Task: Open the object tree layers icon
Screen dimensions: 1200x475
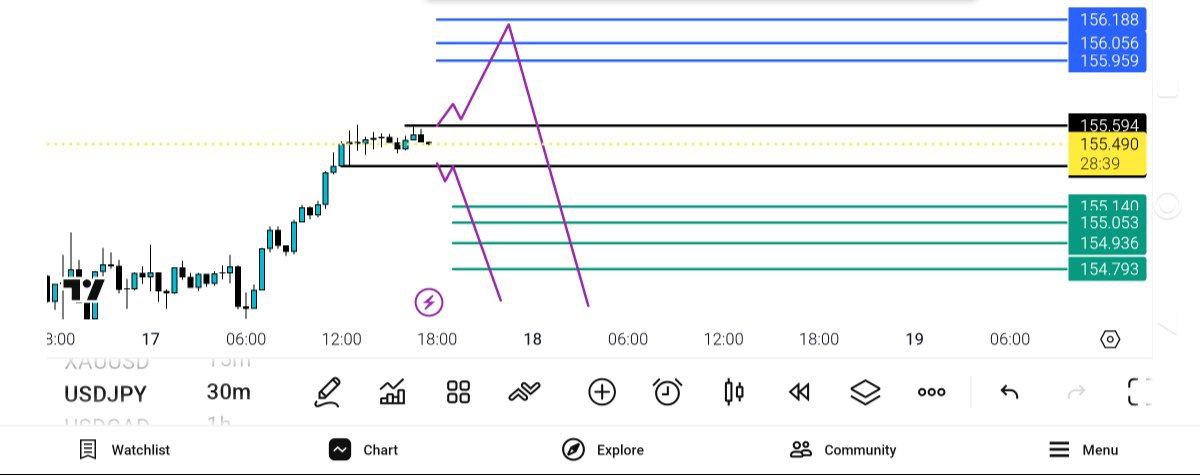Action: point(865,392)
